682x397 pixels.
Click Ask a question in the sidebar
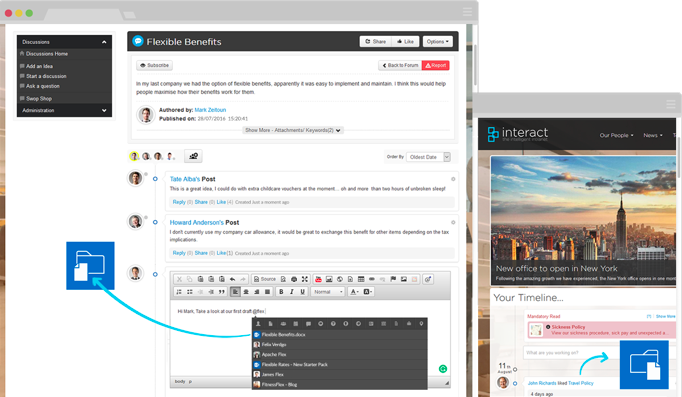[43, 86]
